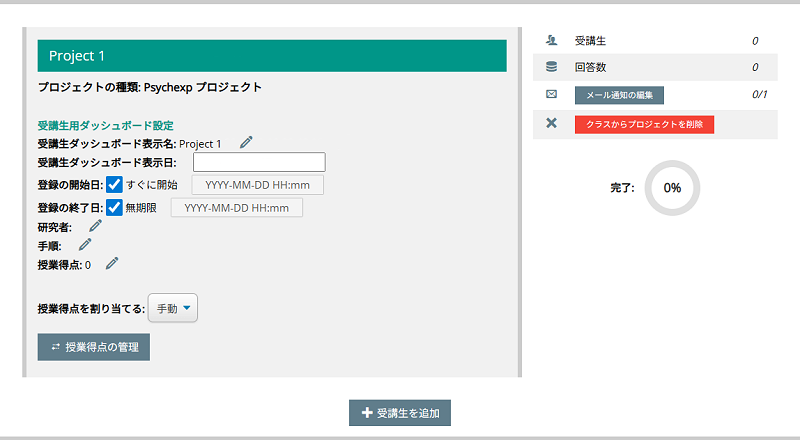Click the 0% completion progress ring

pos(672,187)
